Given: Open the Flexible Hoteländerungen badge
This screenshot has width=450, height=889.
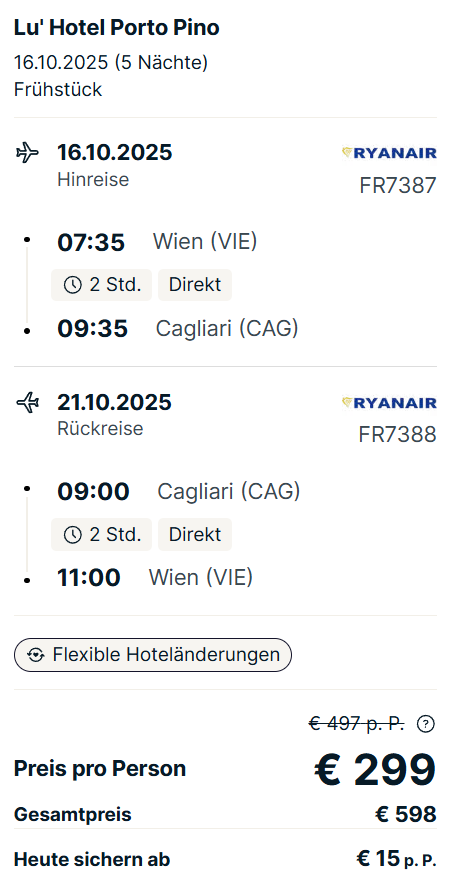Looking at the screenshot, I should click(152, 655).
